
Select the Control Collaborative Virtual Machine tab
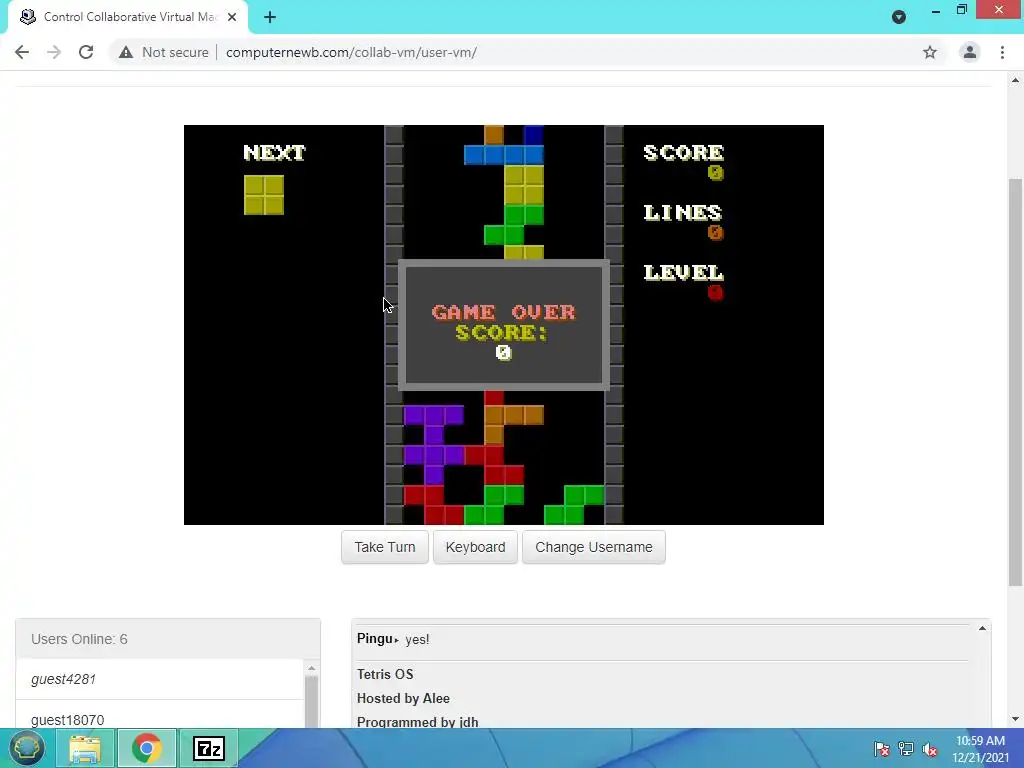tap(128, 17)
